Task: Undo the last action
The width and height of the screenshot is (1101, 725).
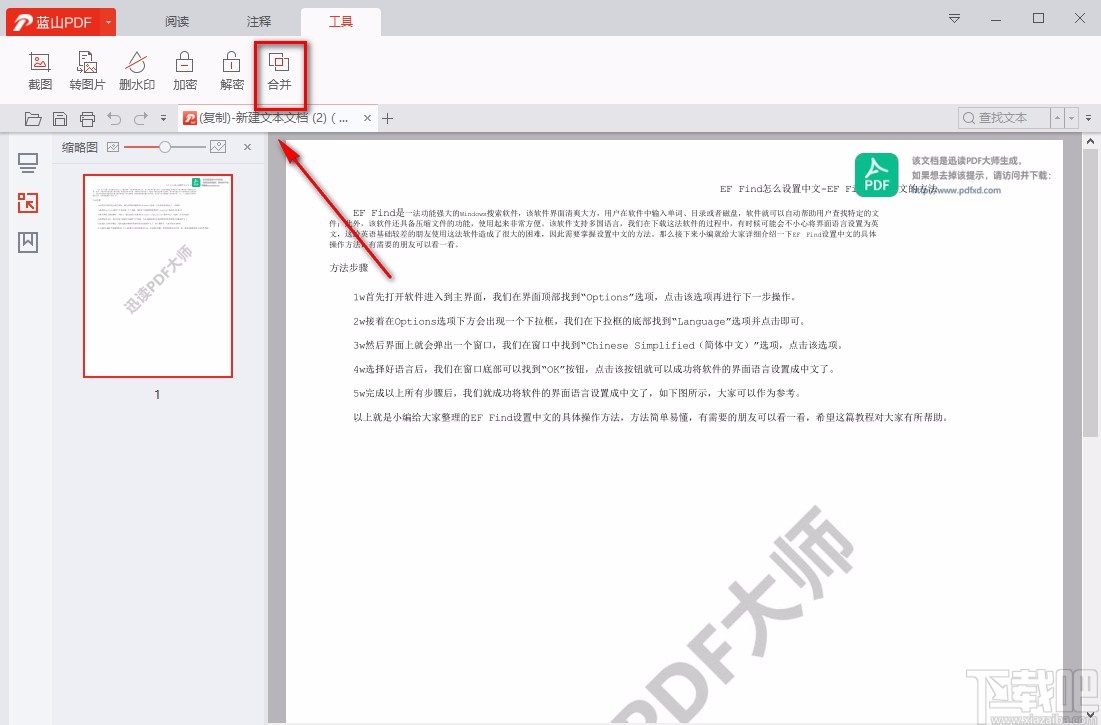Action: [114, 119]
